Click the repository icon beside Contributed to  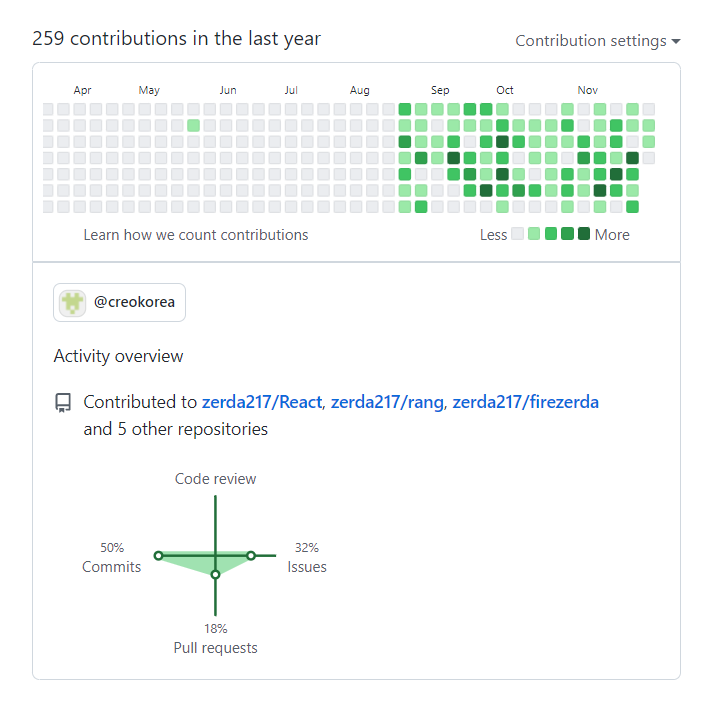(63, 403)
